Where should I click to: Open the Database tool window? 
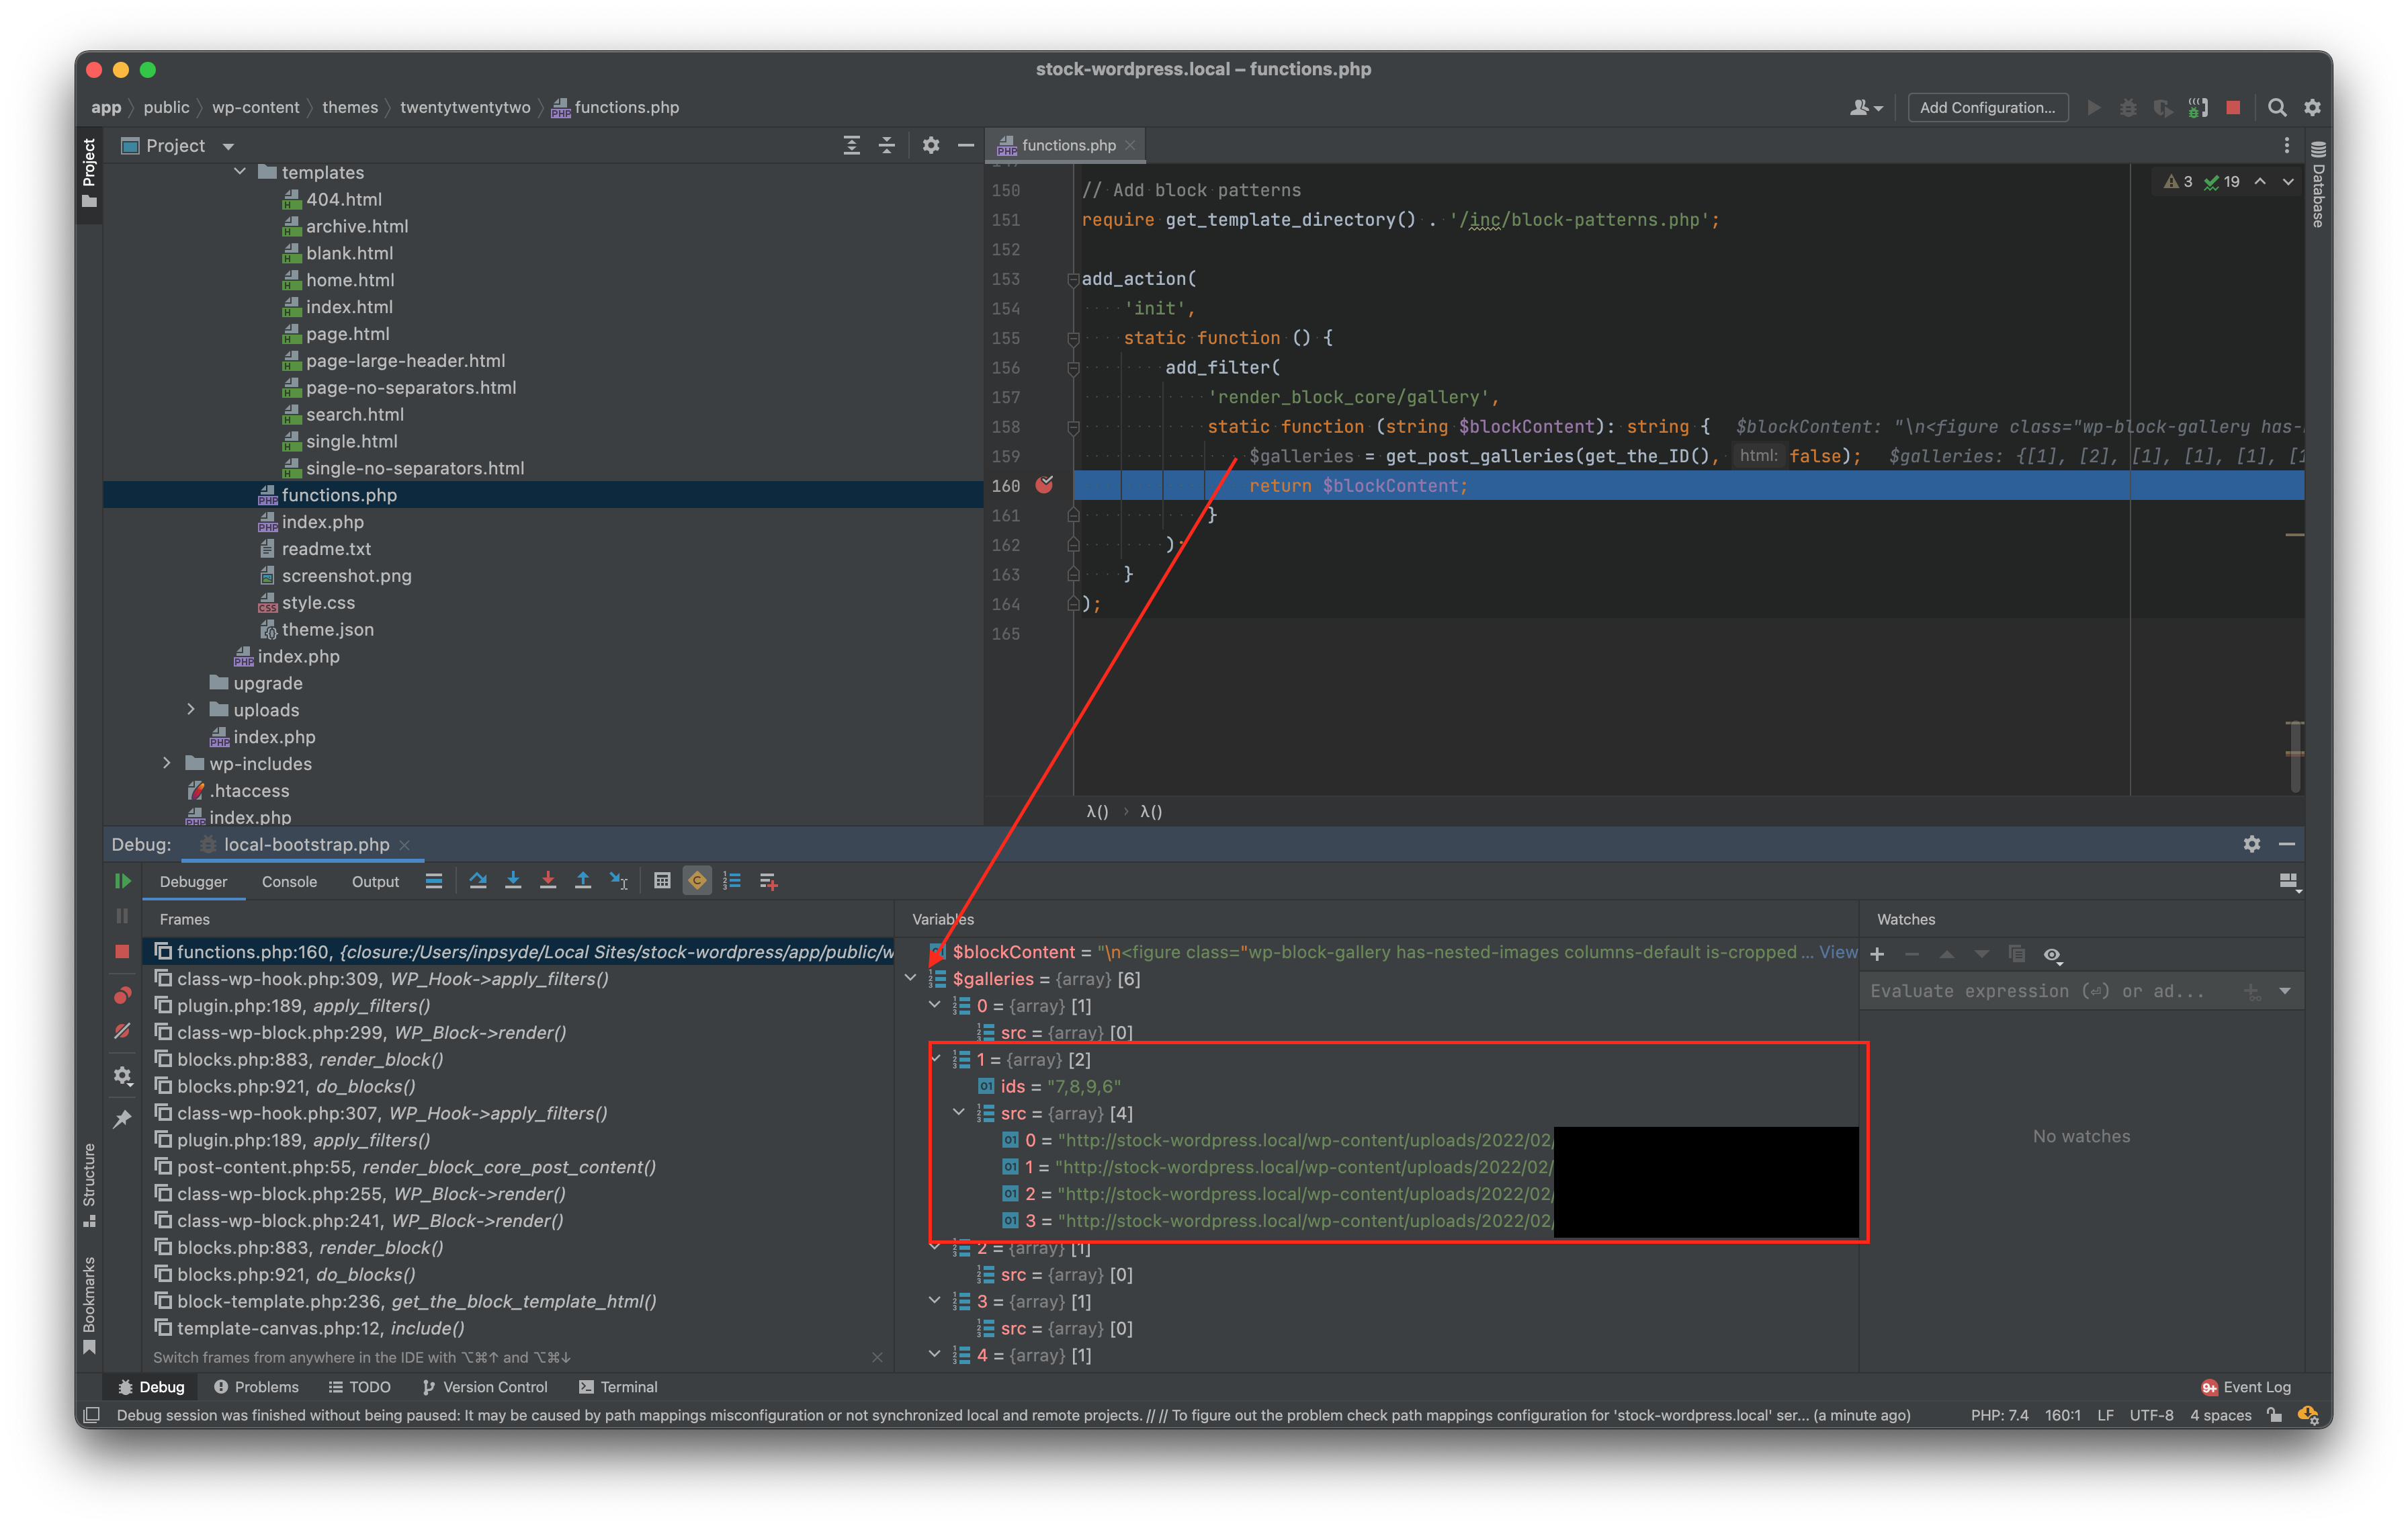point(2318,185)
